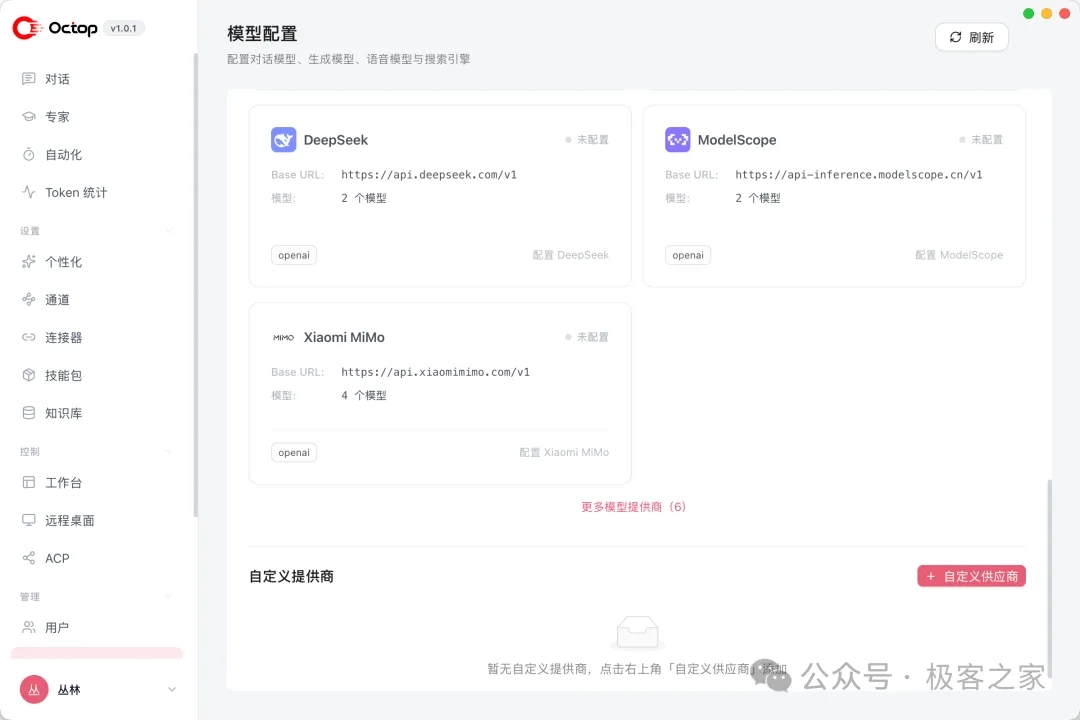The image size is (1080, 720).
Task: Click DeepSeek 未配置 status label
Action: (x=587, y=139)
